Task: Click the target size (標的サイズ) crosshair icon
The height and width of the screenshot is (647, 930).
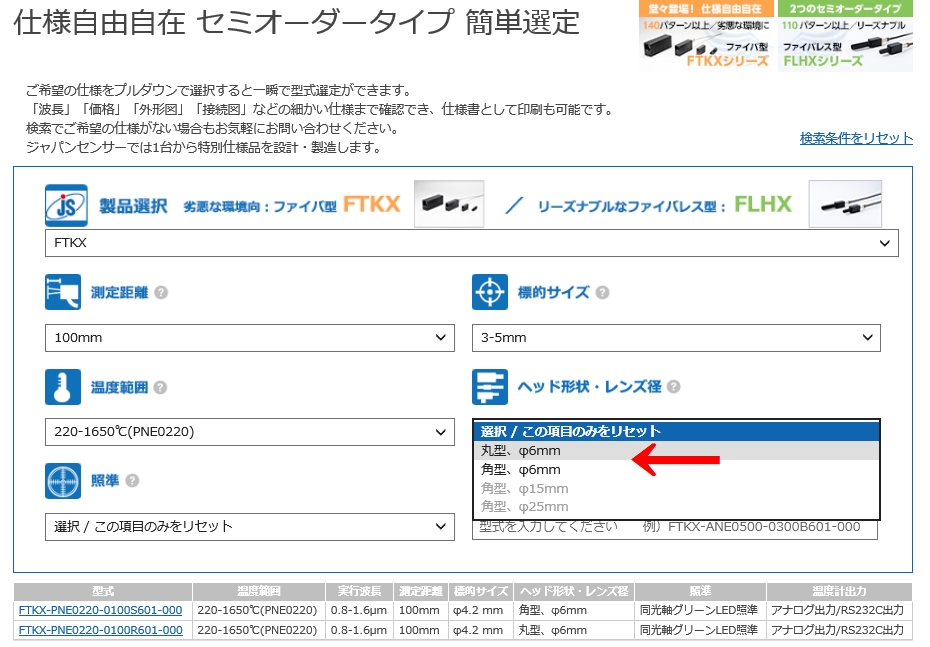Action: coord(490,292)
